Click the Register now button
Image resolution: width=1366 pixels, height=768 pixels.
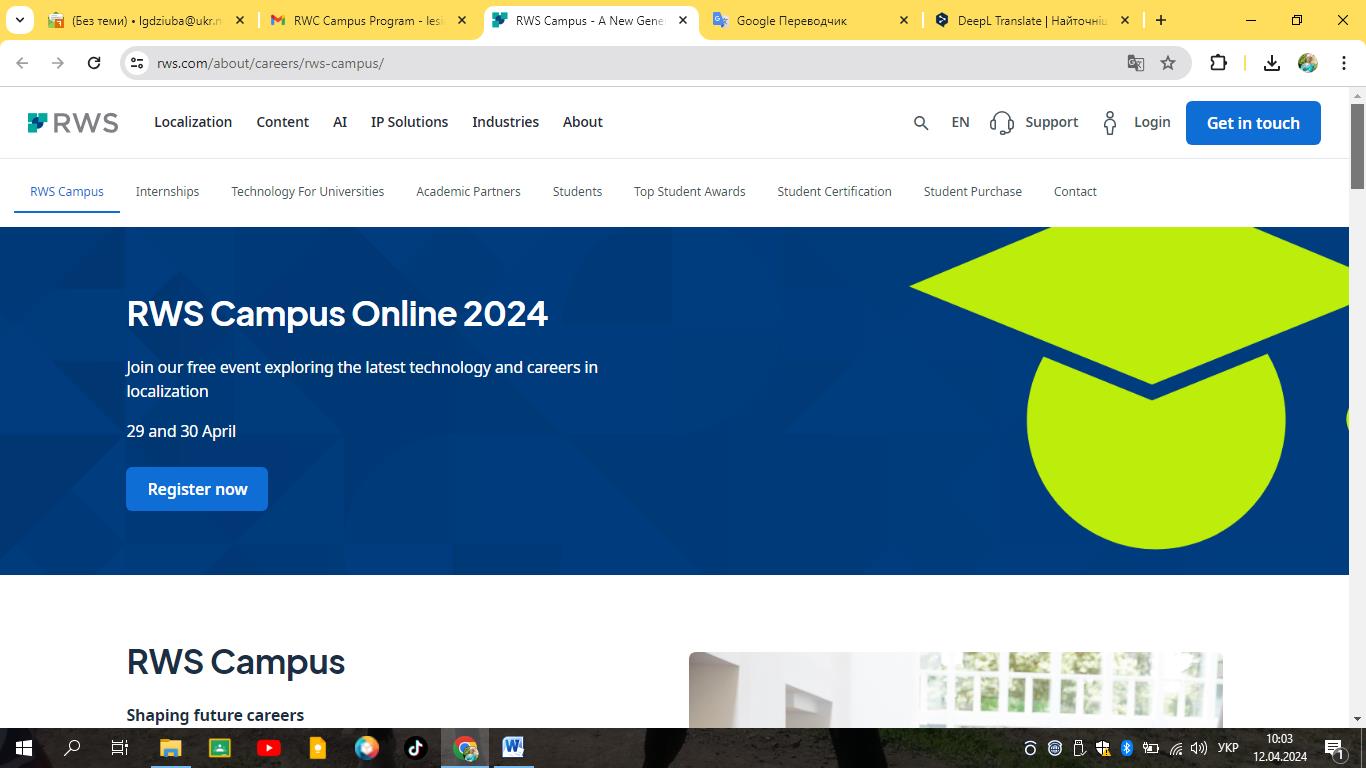(197, 489)
